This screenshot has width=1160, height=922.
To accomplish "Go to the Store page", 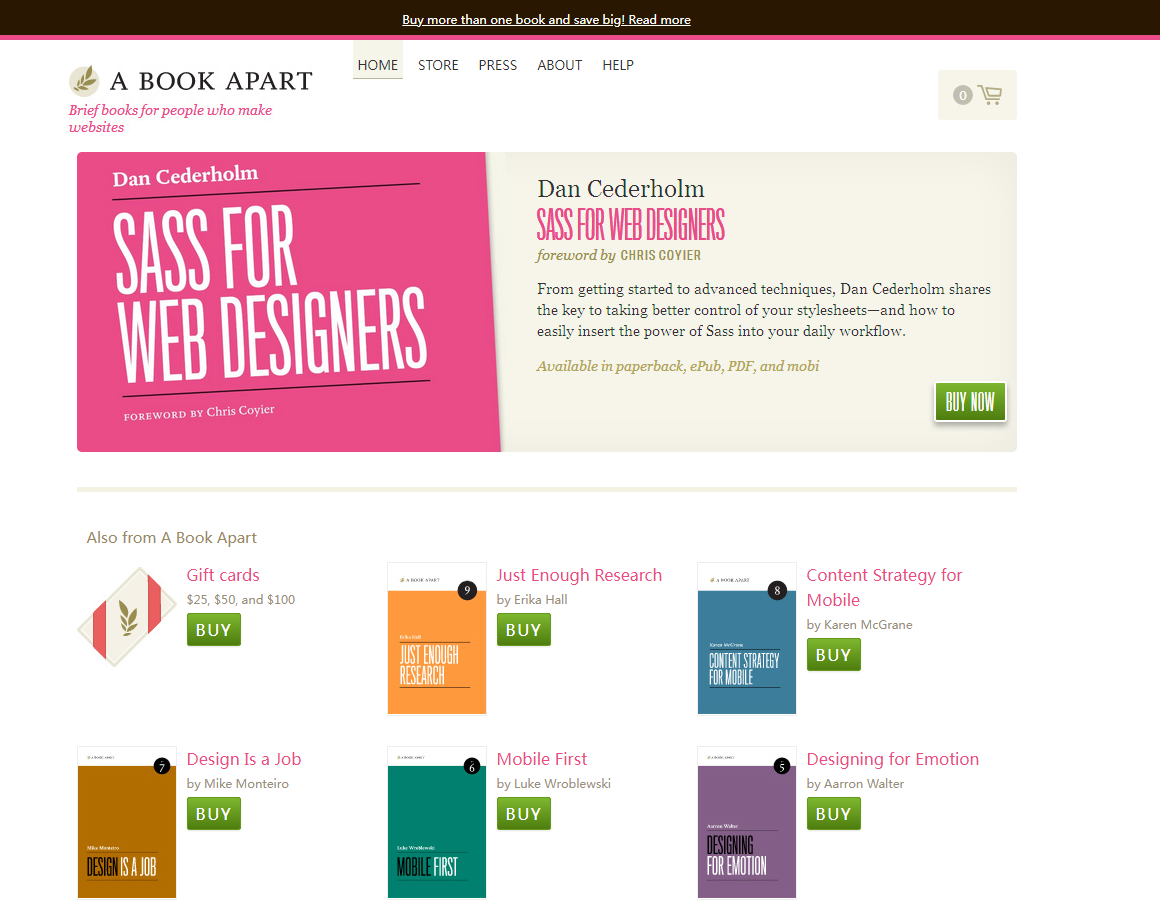I will (x=438, y=65).
